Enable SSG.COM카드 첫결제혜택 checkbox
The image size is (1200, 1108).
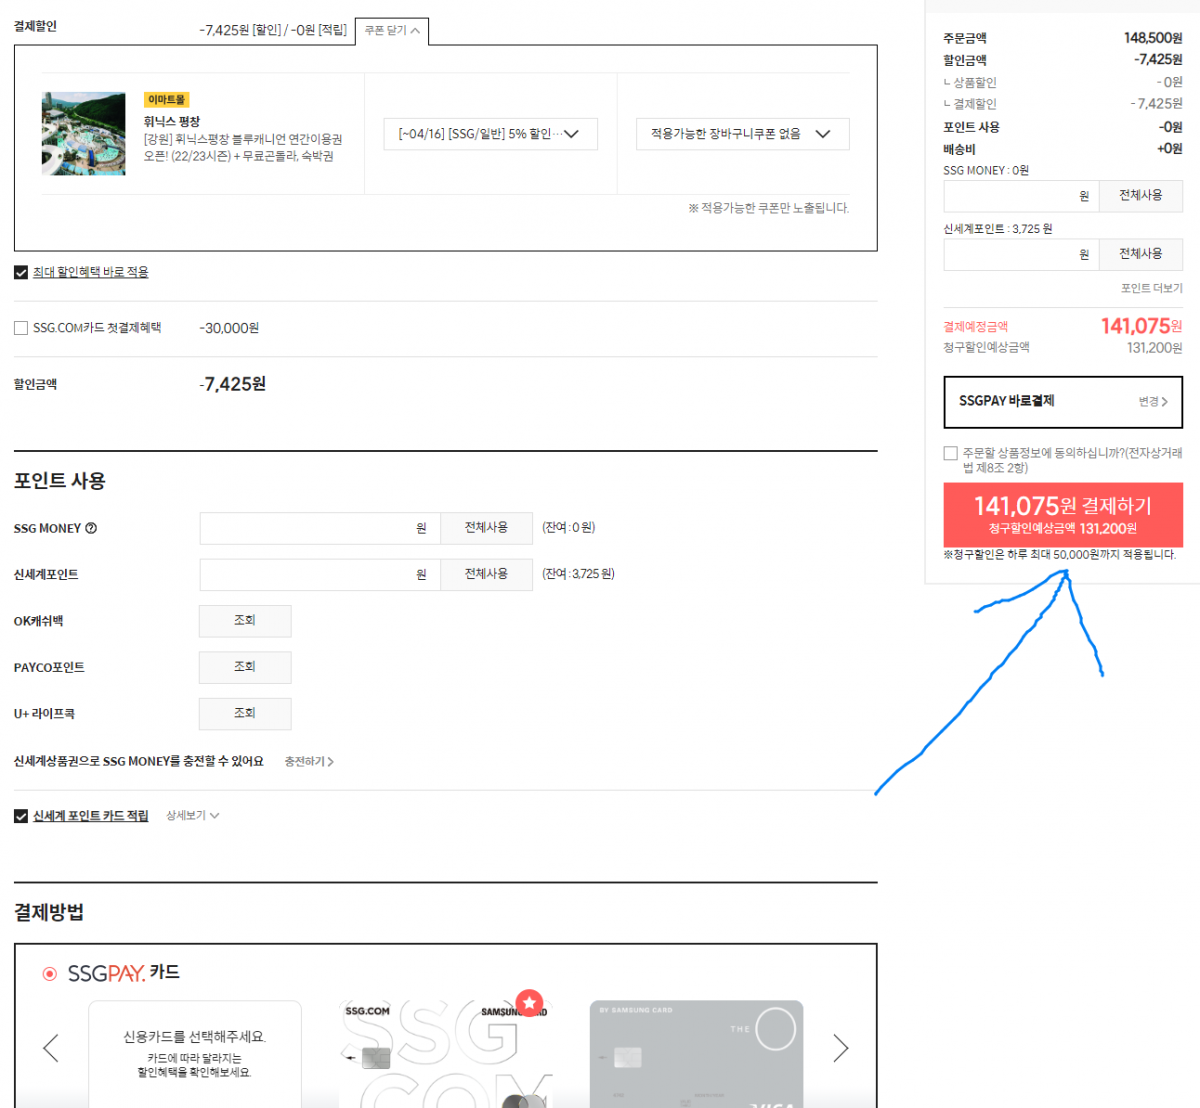point(21,328)
